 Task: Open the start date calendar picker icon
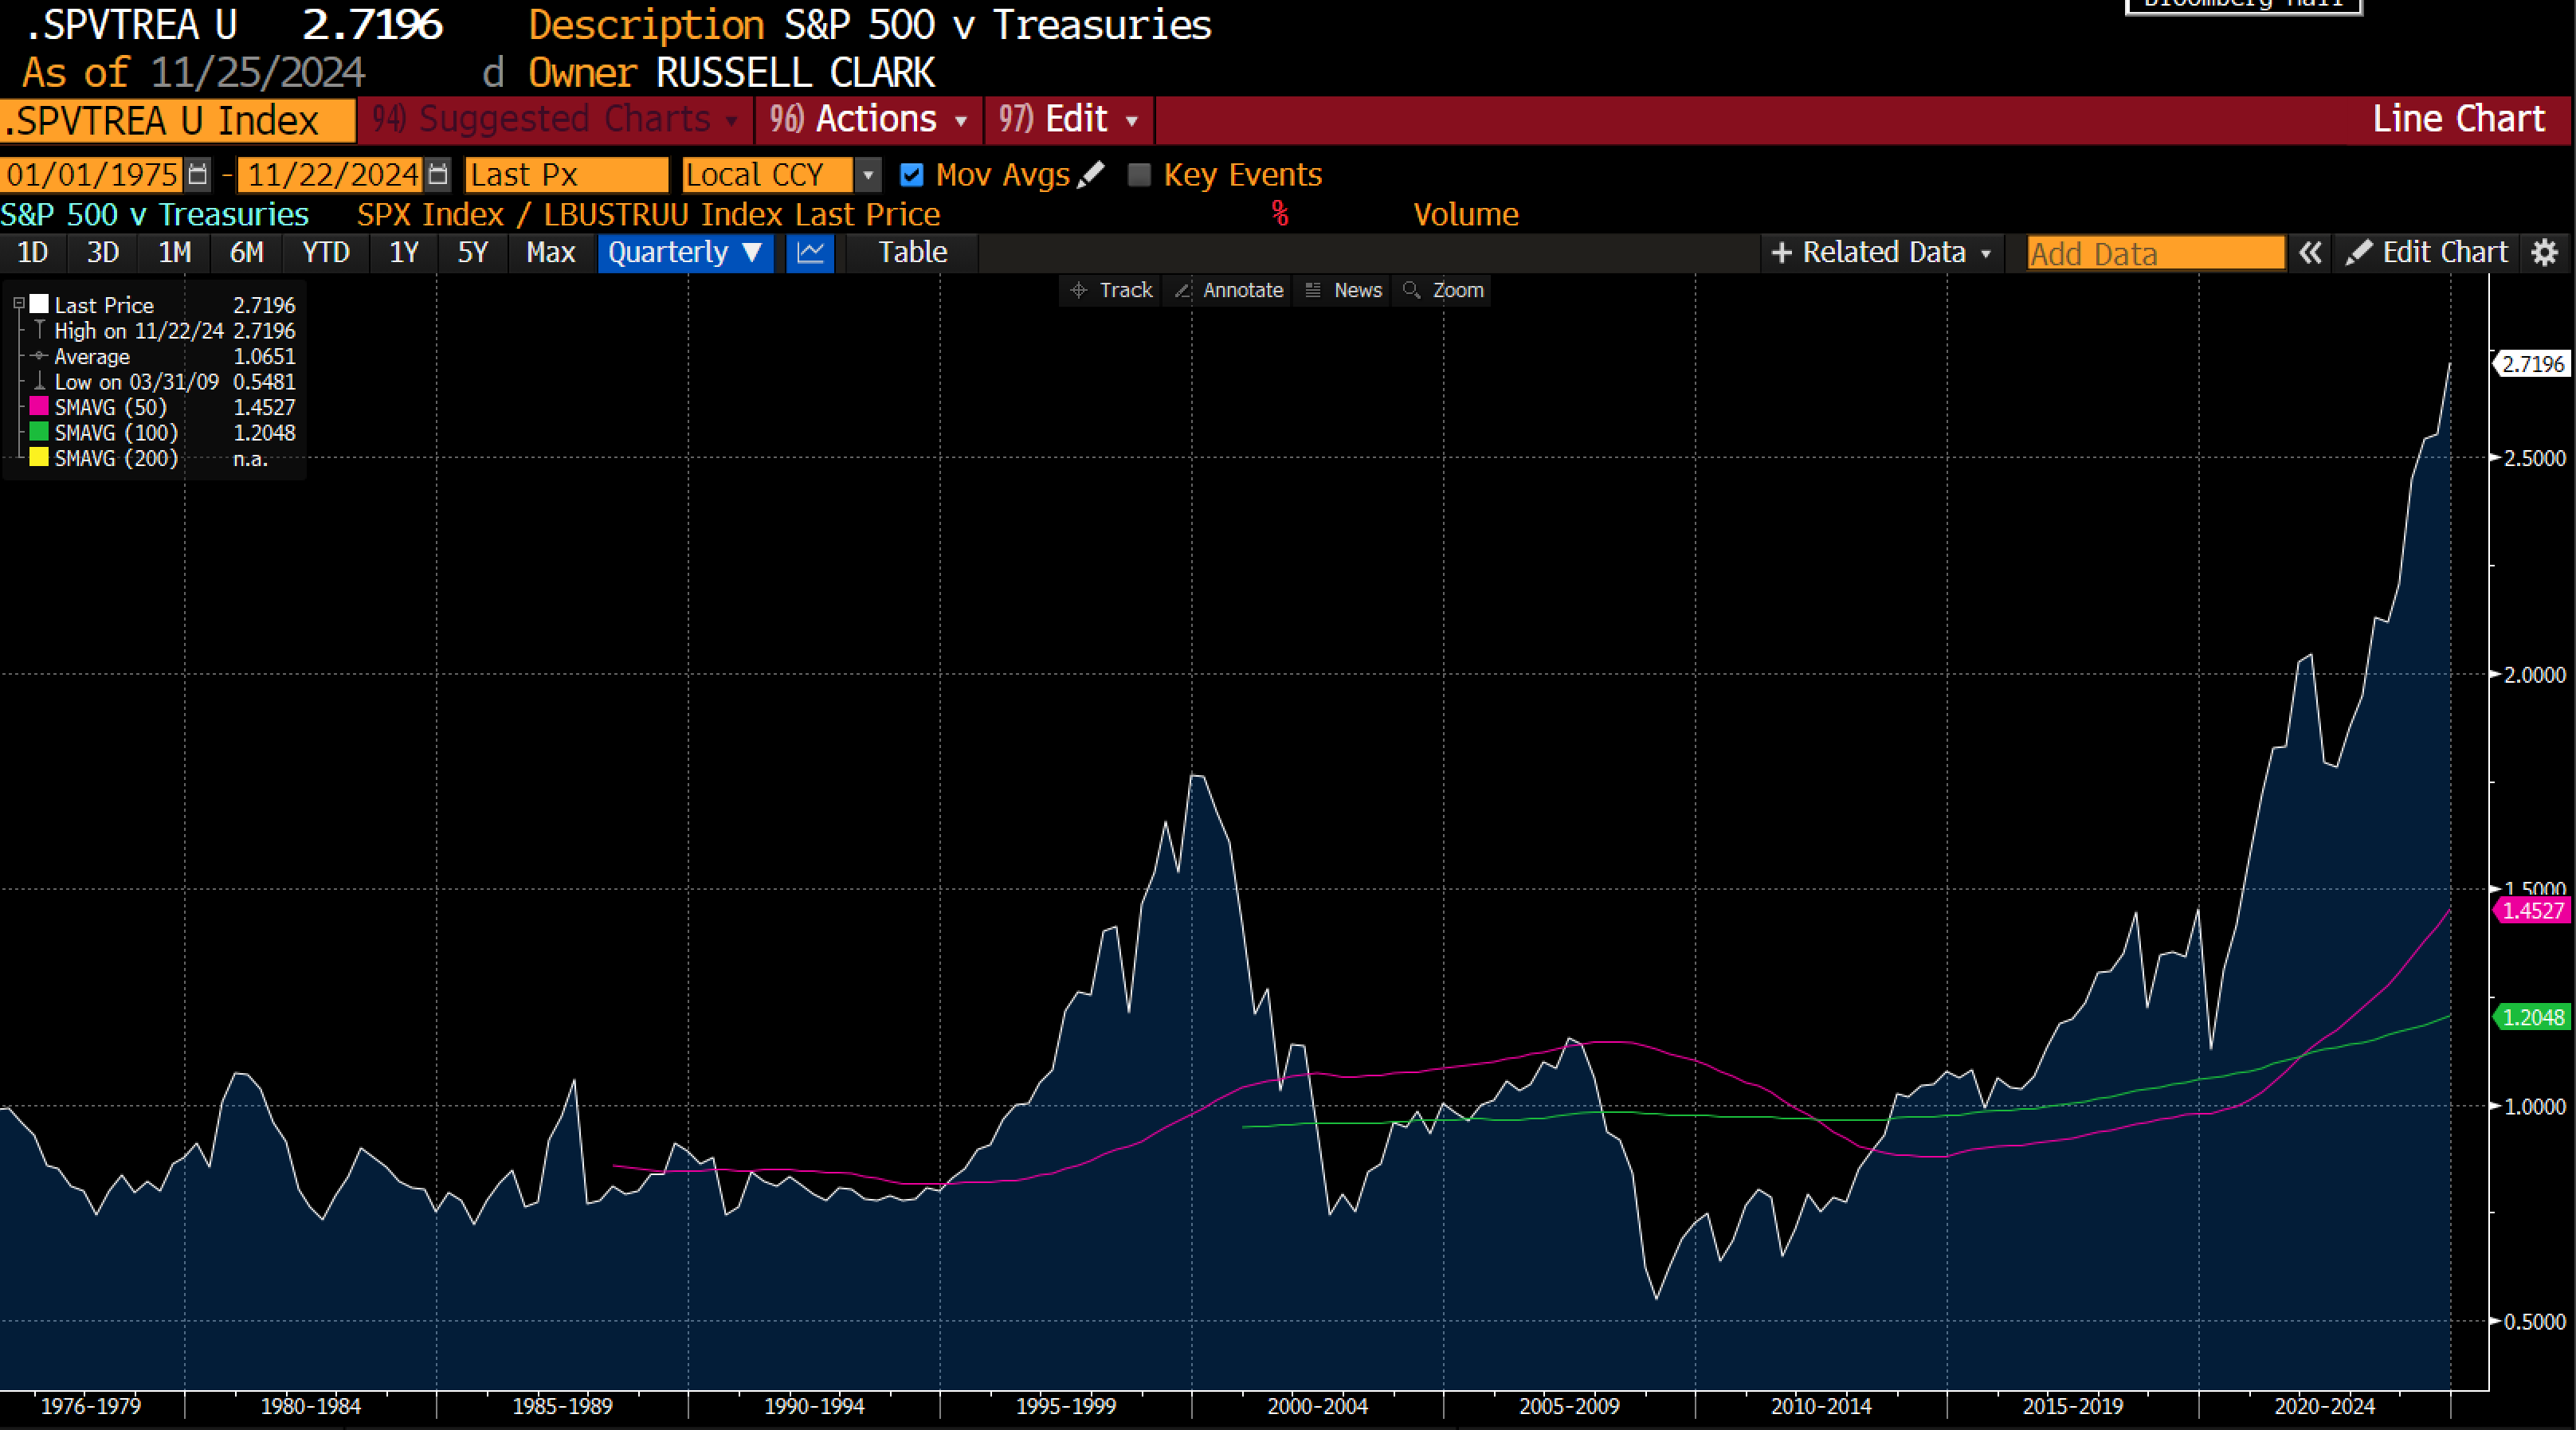(x=198, y=174)
